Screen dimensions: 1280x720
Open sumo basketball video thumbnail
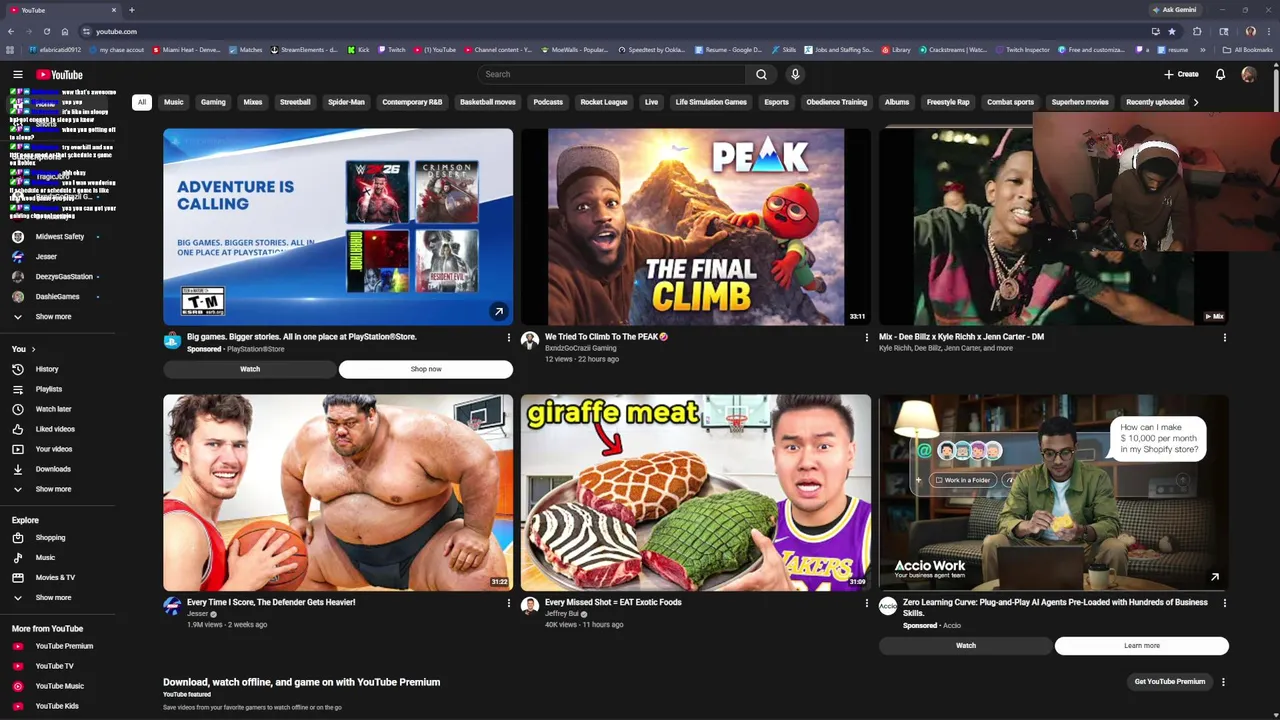point(338,492)
